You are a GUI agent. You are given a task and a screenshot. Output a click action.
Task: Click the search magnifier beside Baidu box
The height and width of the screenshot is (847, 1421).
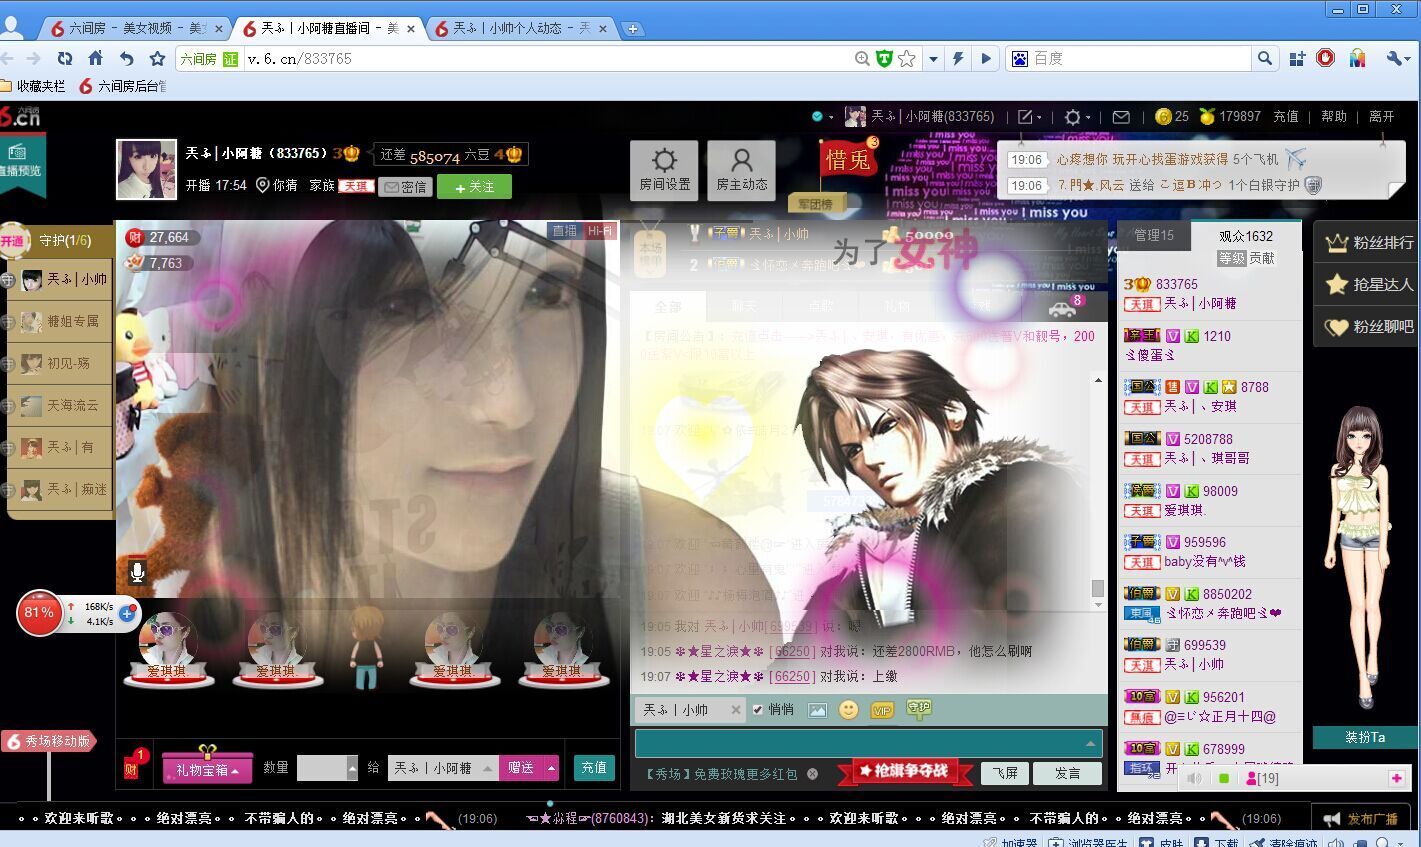[1265, 59]
